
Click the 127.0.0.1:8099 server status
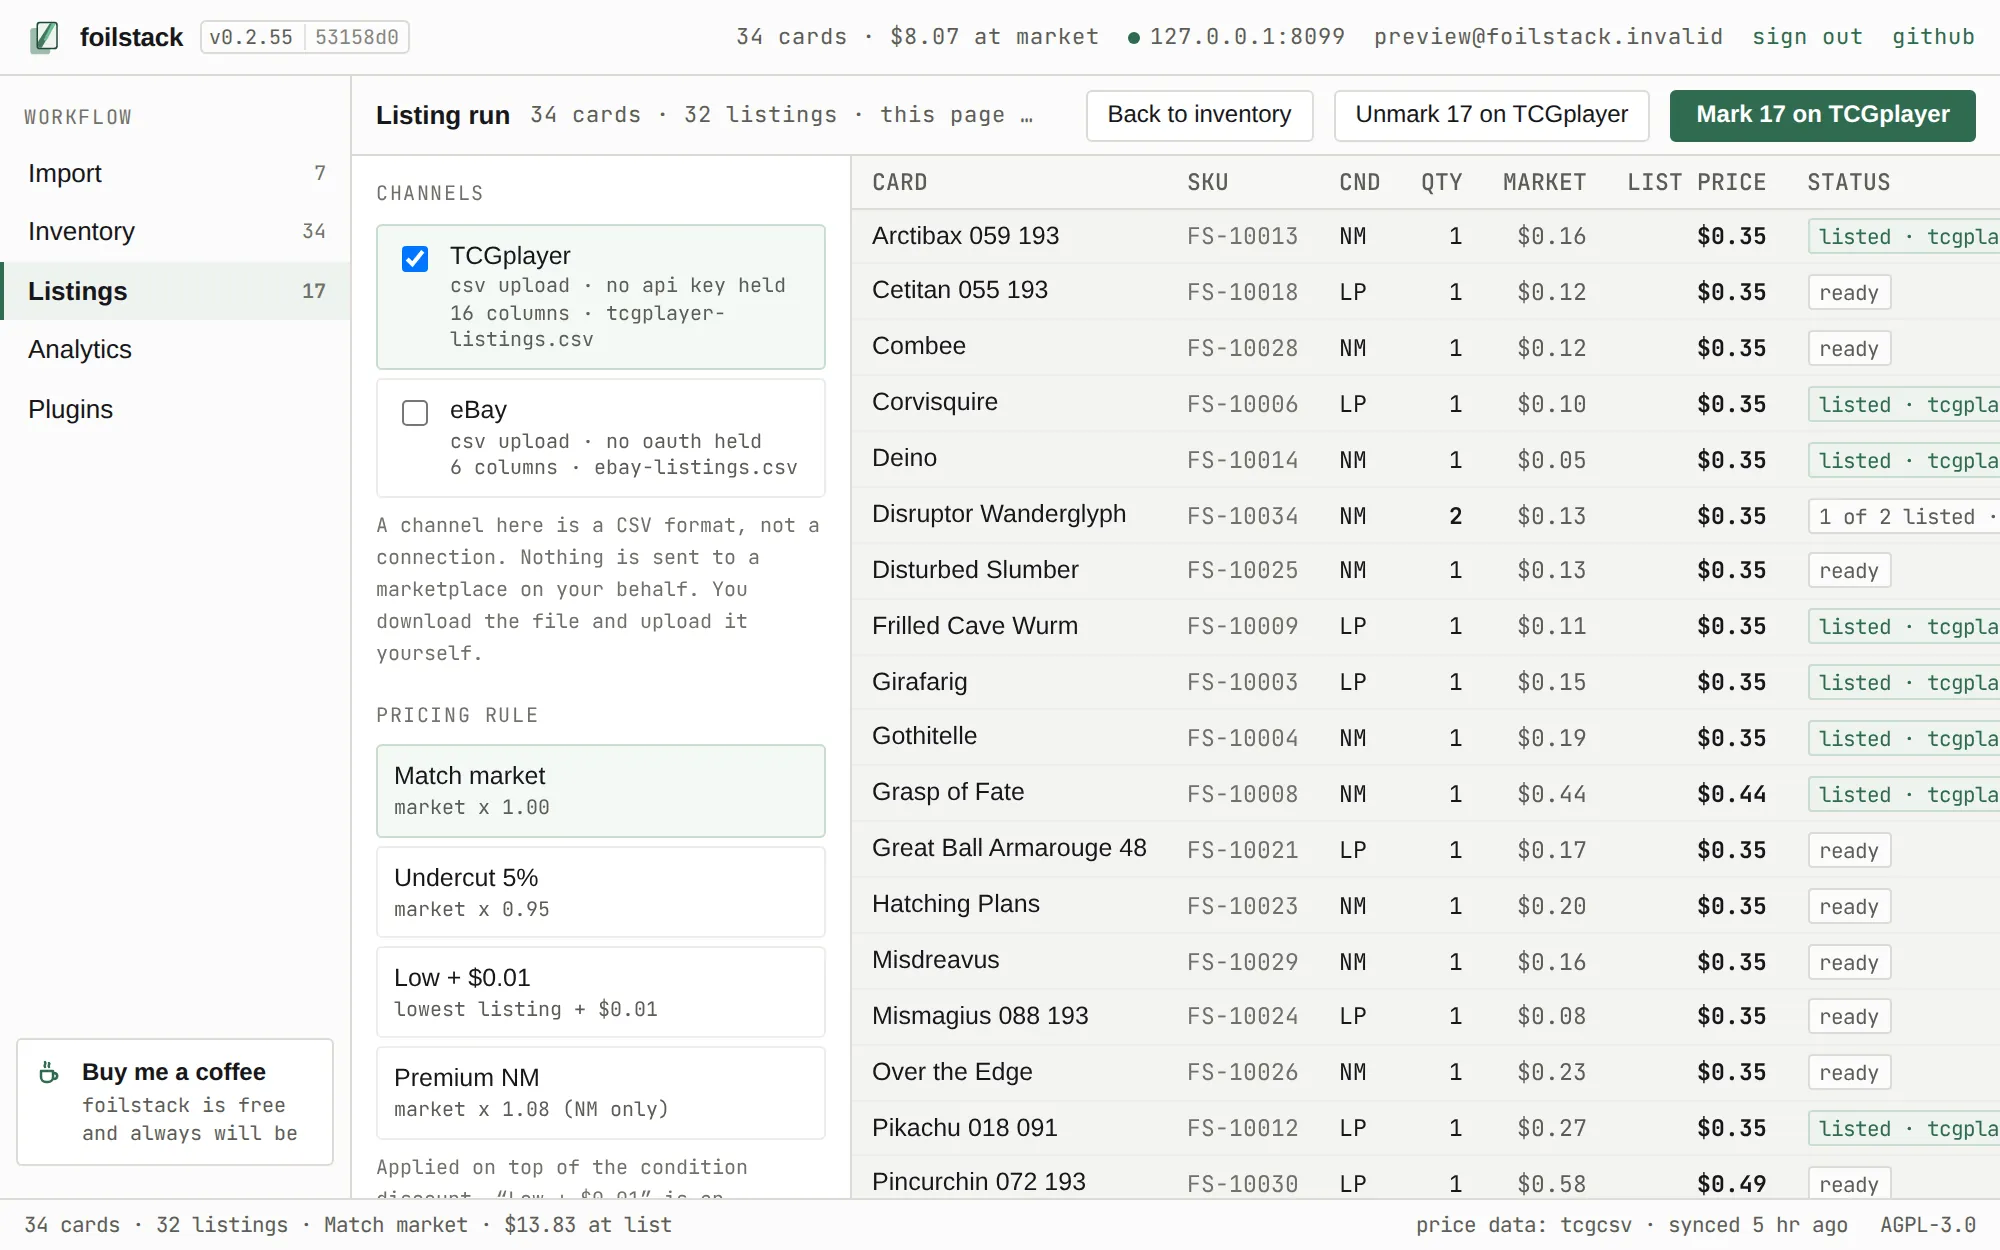coord(1236,37)
